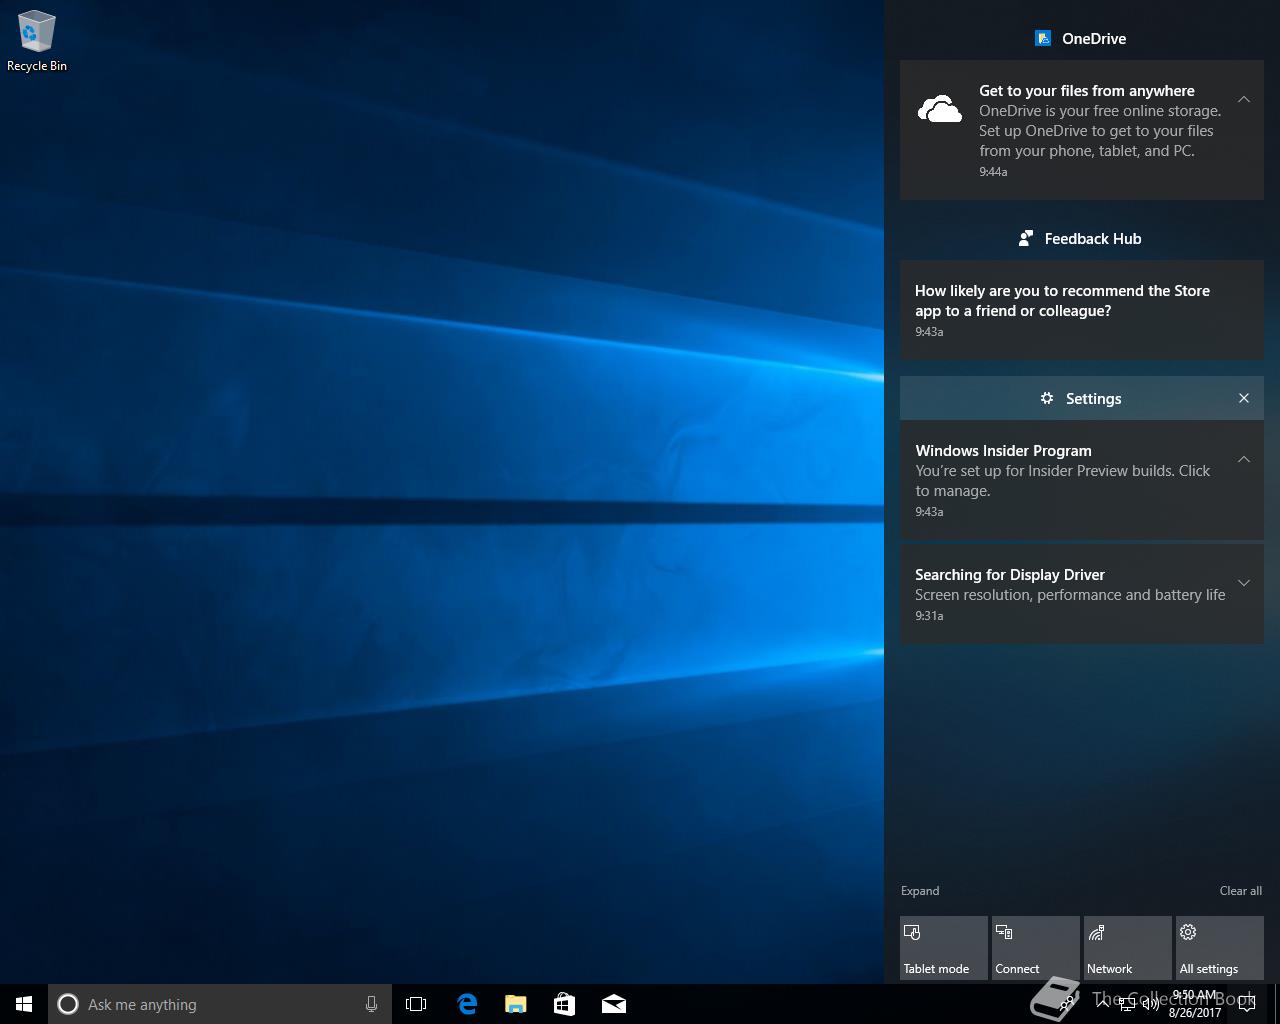Image resolution: width=1280 pixels, height=1024 pixels.
Task: Expand the quick actions panel
Action: (920, 891)
